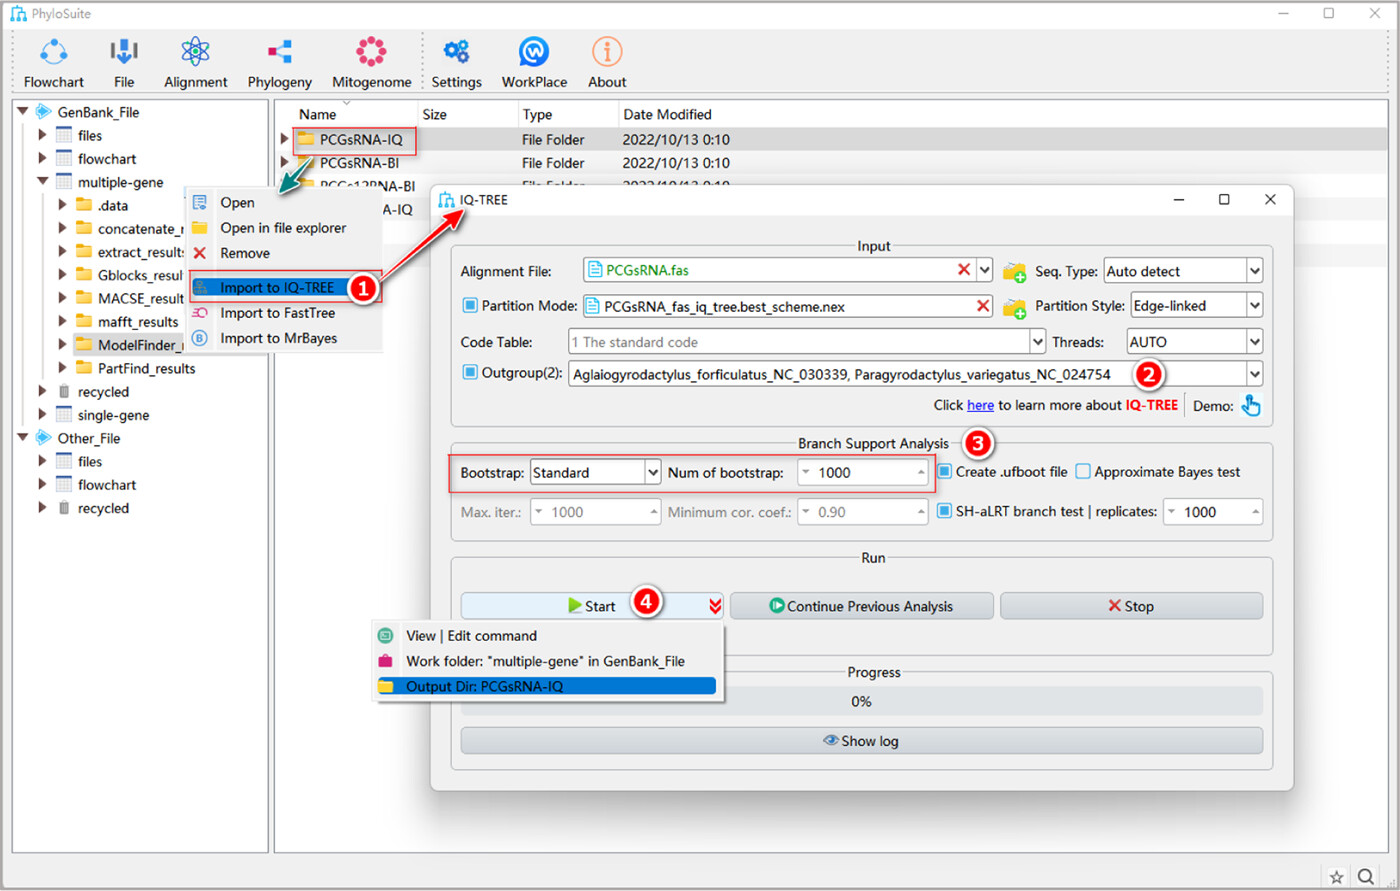Image resolution: width=1400 pixels, height=891 pixels.
Task: Toggle the Partition Mode checkbox
Action: click(x=470, y=305)
